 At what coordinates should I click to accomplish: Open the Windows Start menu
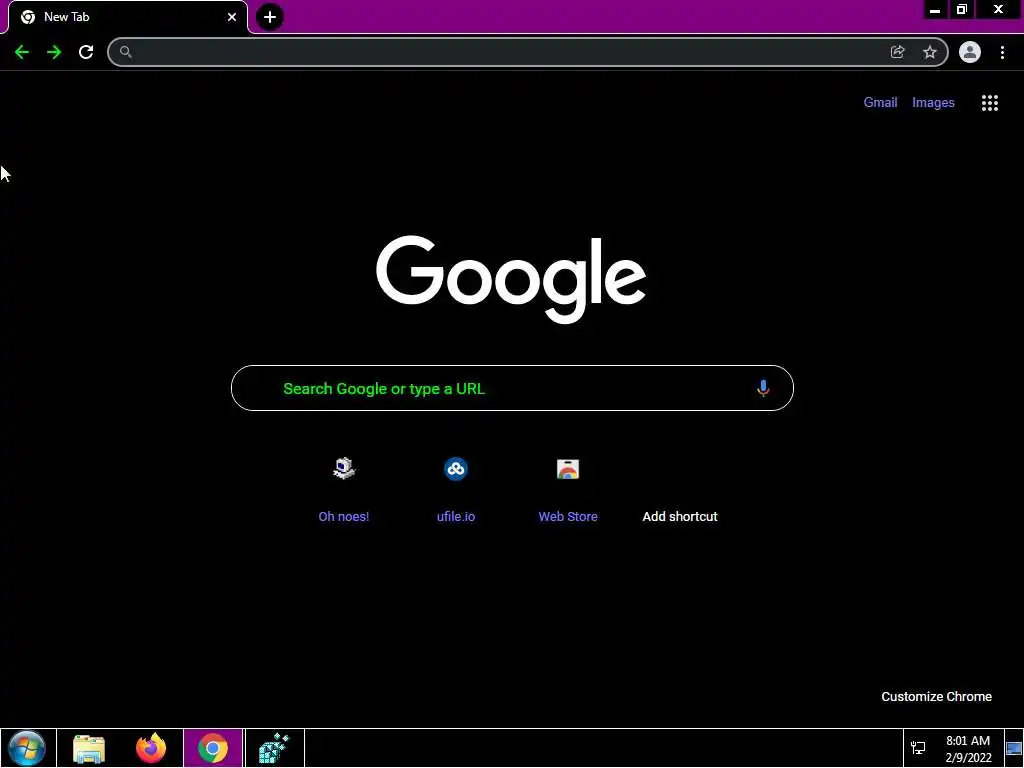coord(27,748)
